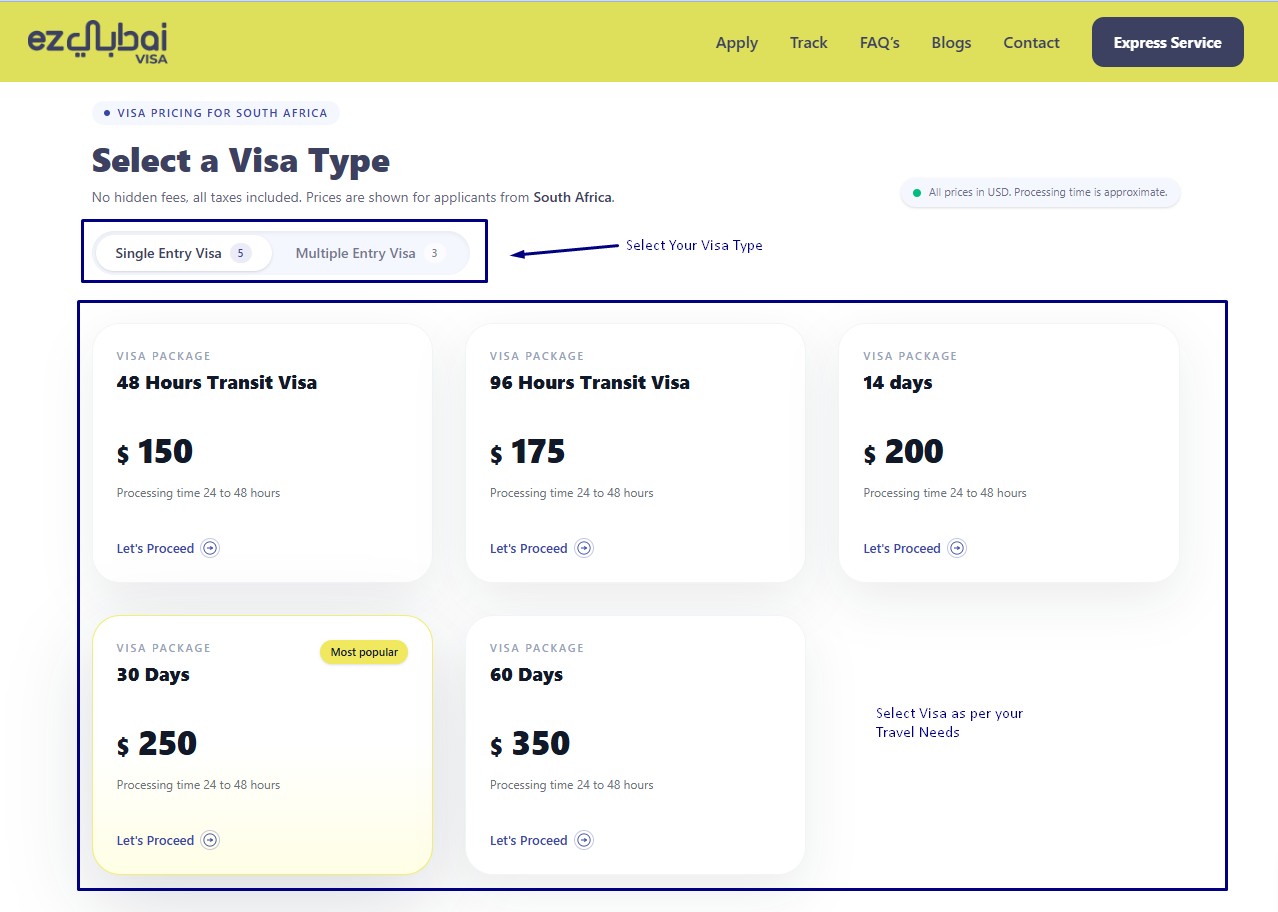
Task: Open the Apply page in navigation
Action: click(737, 43)
